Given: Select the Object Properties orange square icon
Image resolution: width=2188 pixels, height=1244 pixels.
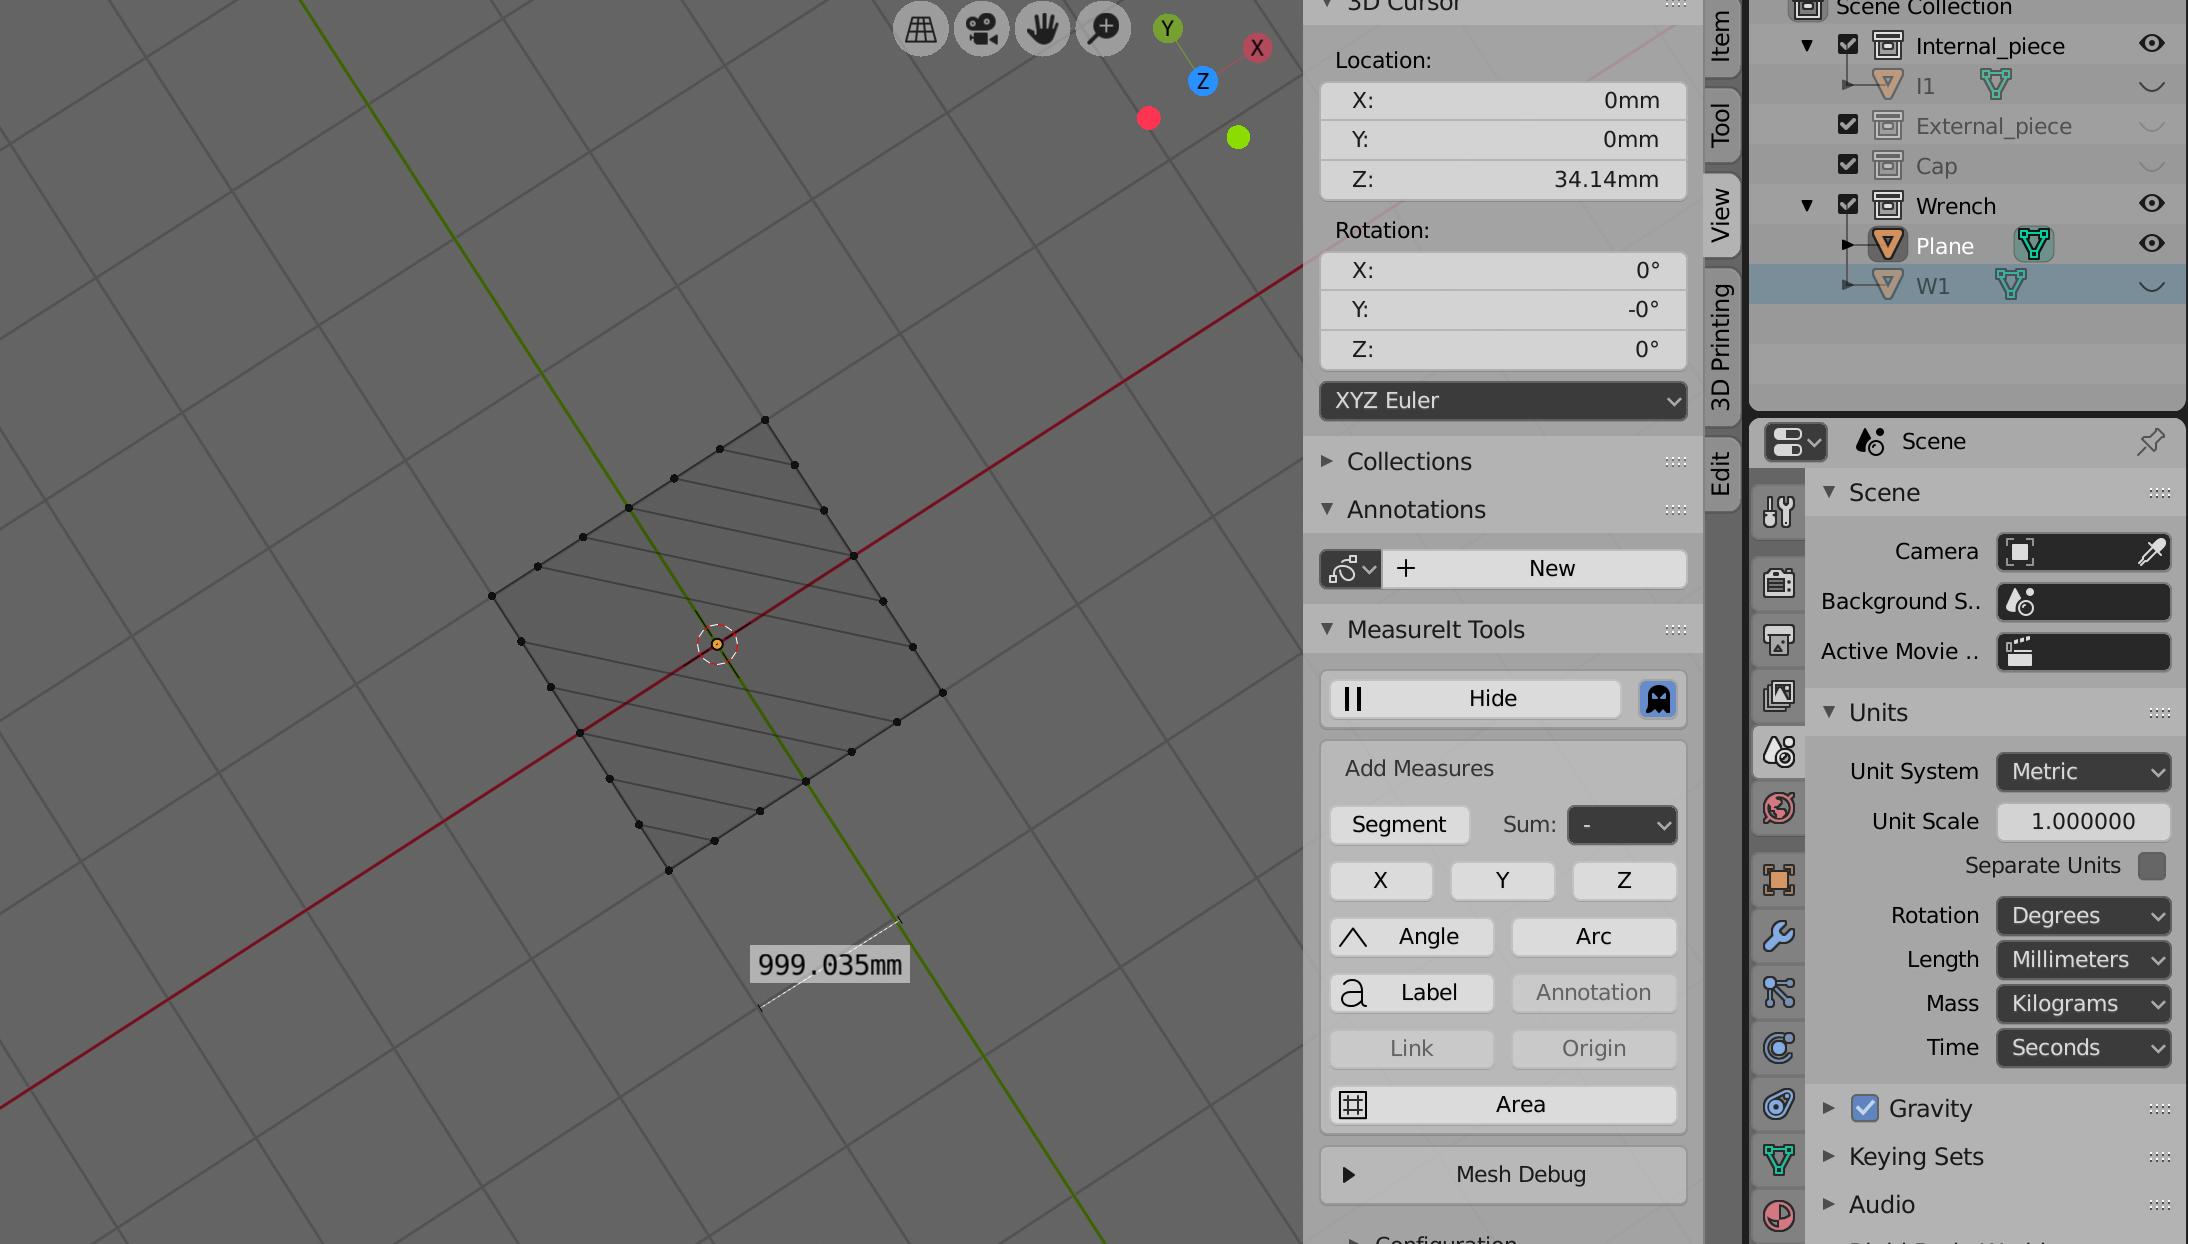Looking at the screenshot, I should point(1779,877).
